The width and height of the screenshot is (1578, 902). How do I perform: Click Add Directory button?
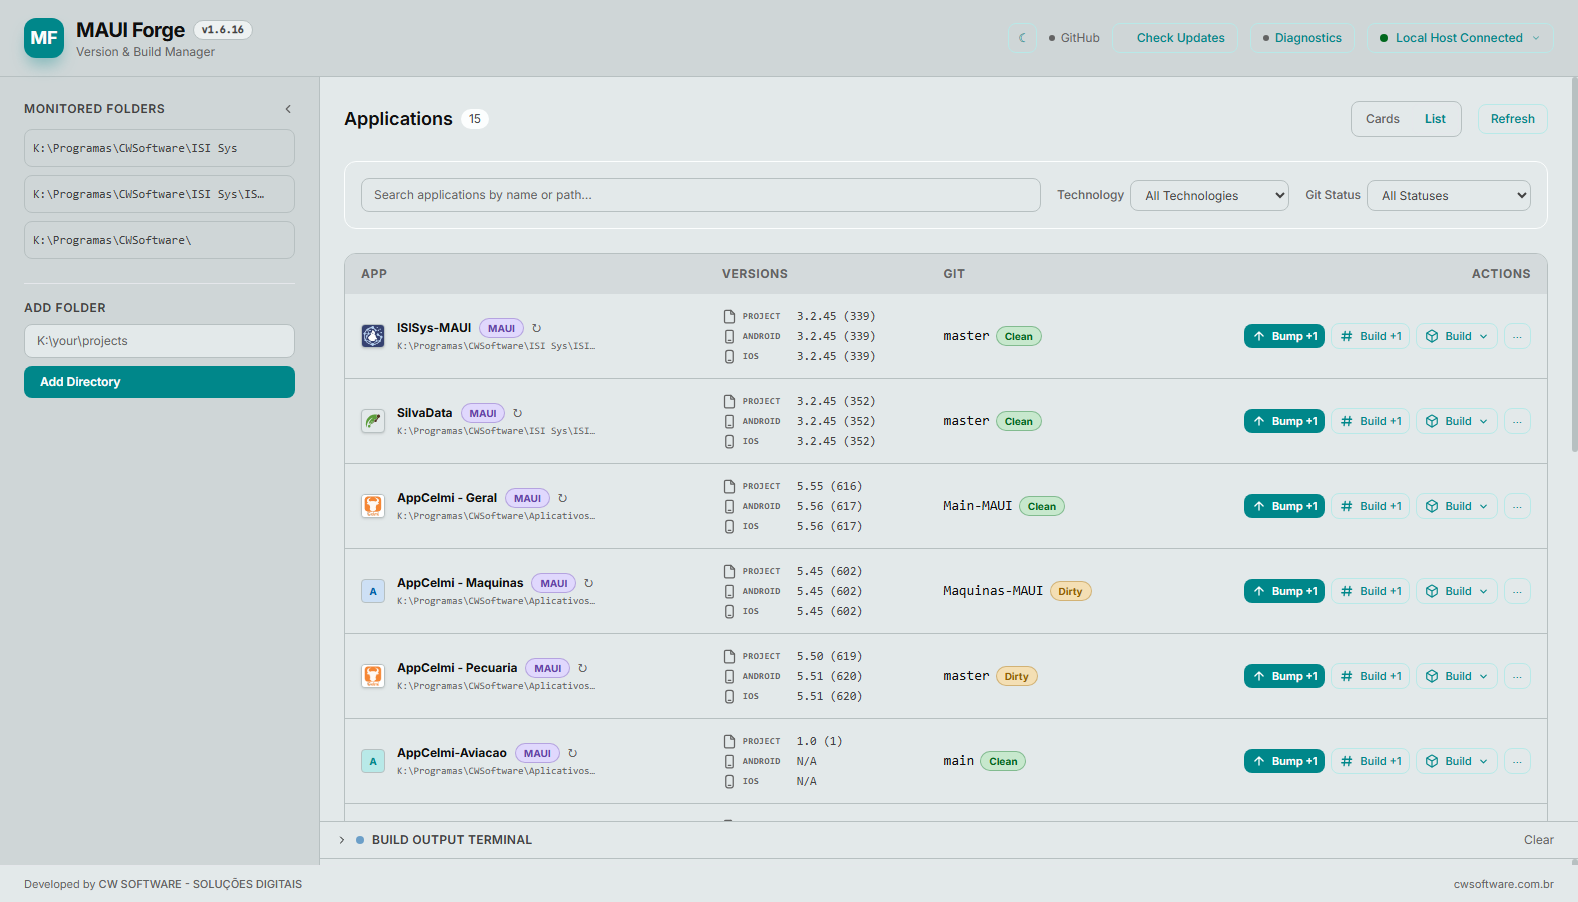(x=159, y=382)
